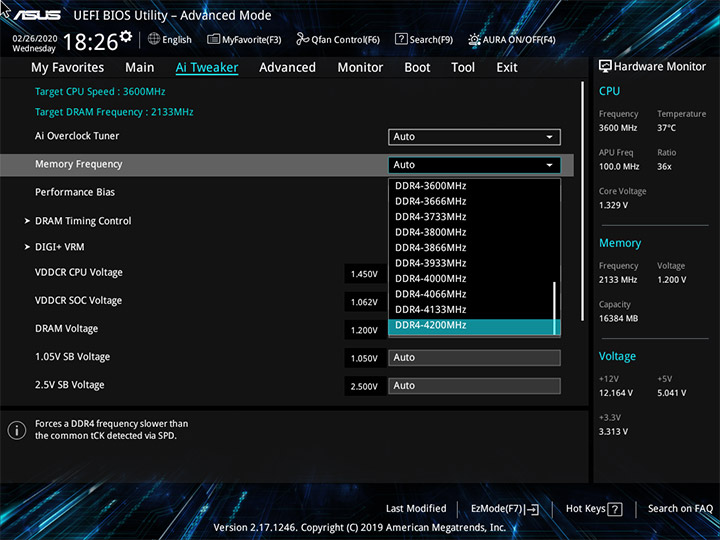Click the 37°C temperature reading
Image resolution: width=720 pixels, height=540 pixels.
[x=666, y=128]
